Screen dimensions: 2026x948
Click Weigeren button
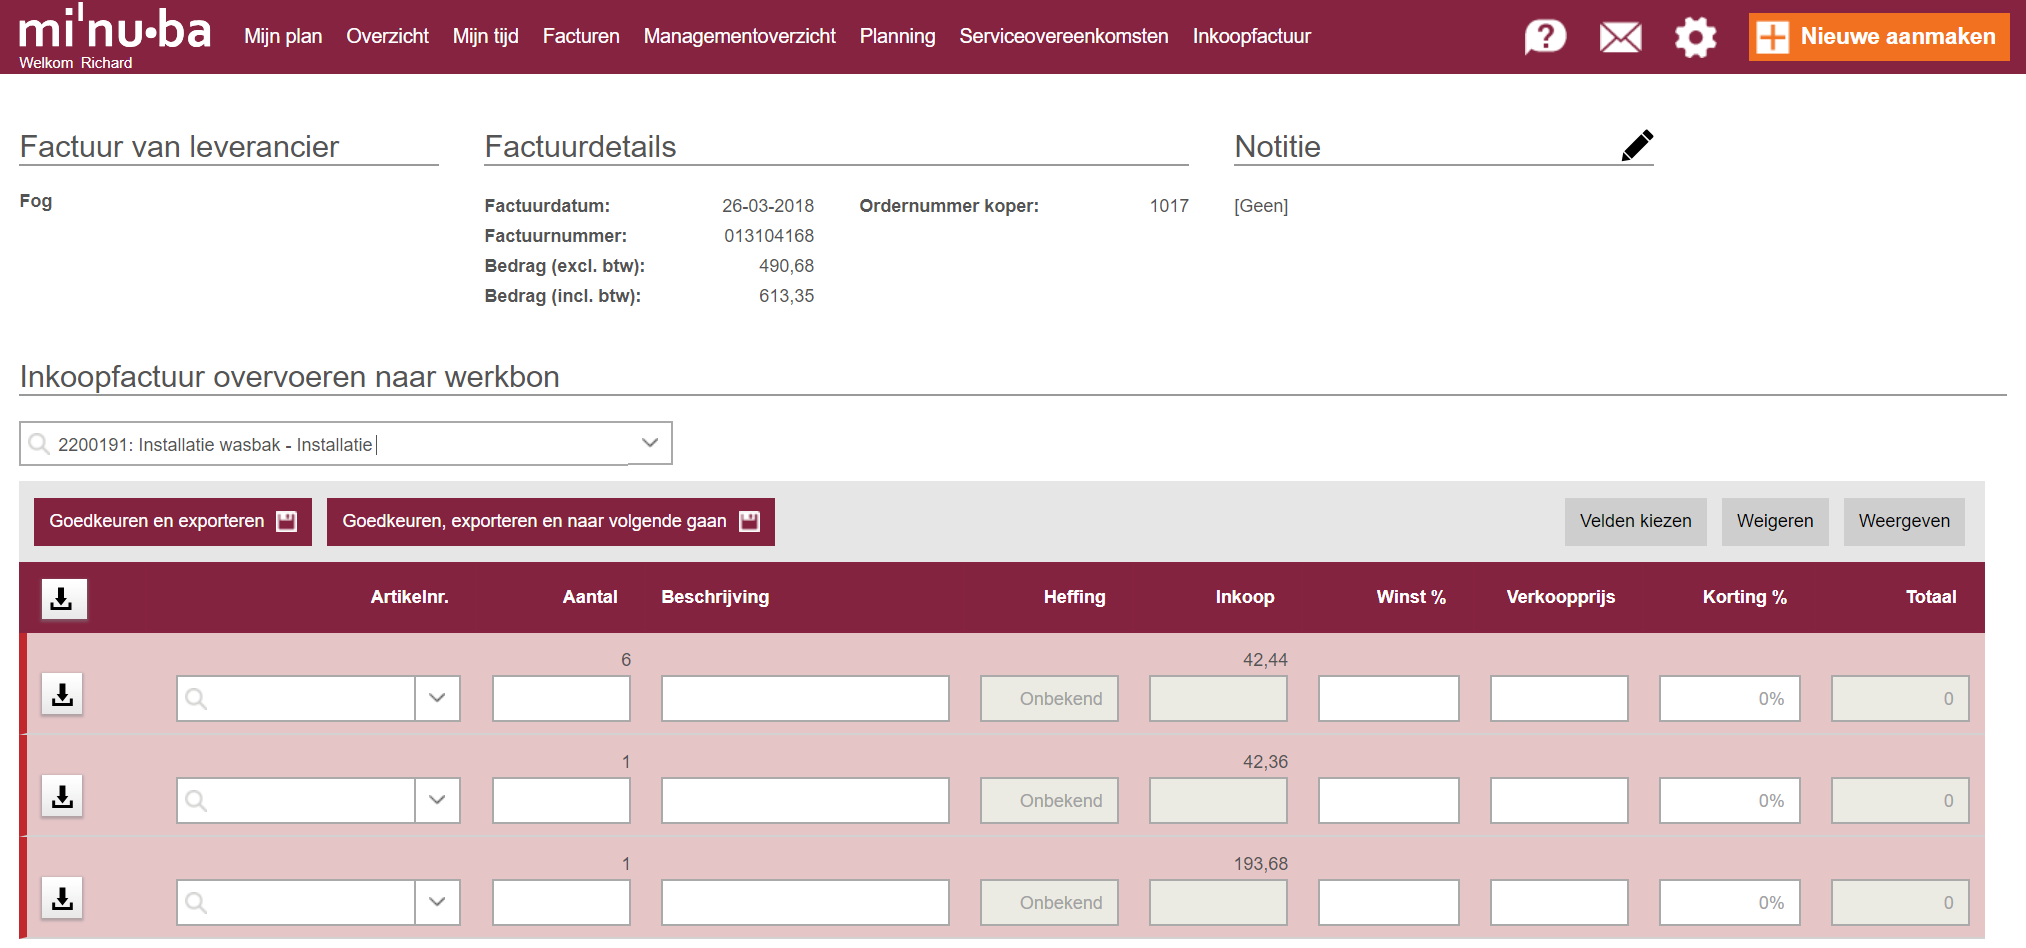coord(1775,521)
